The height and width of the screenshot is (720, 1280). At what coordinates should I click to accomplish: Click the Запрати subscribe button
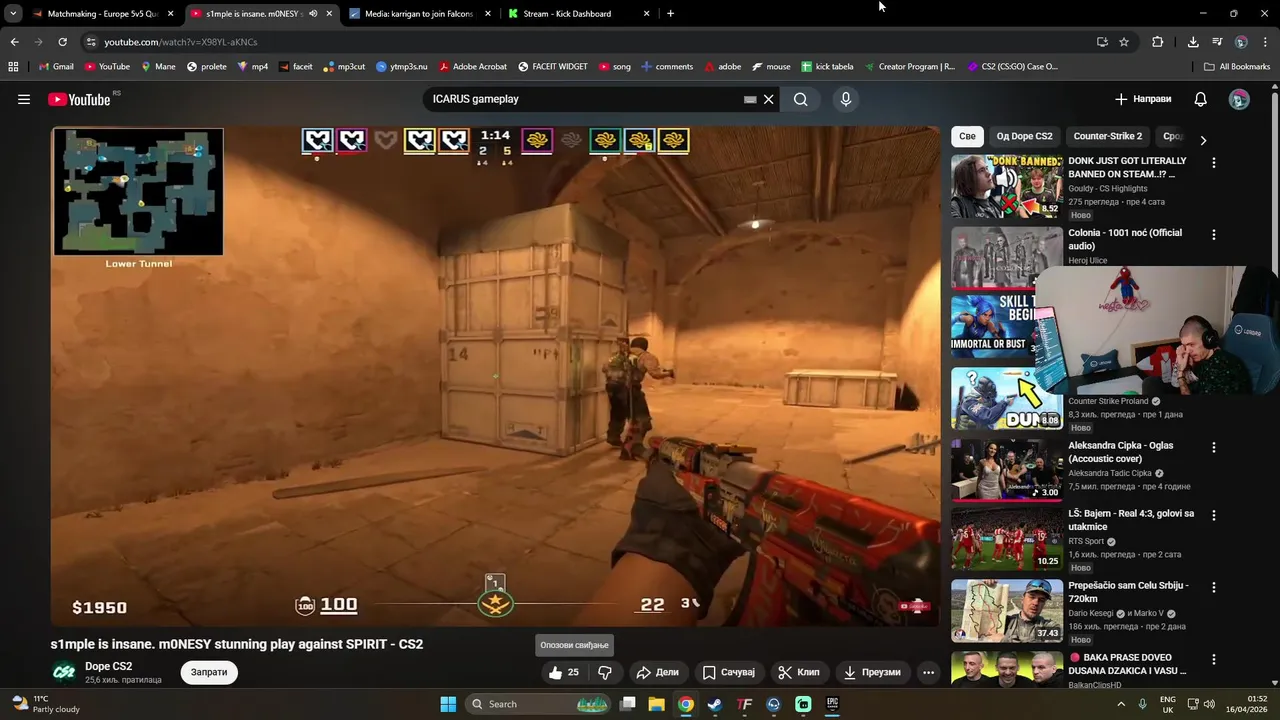(209, 672)
